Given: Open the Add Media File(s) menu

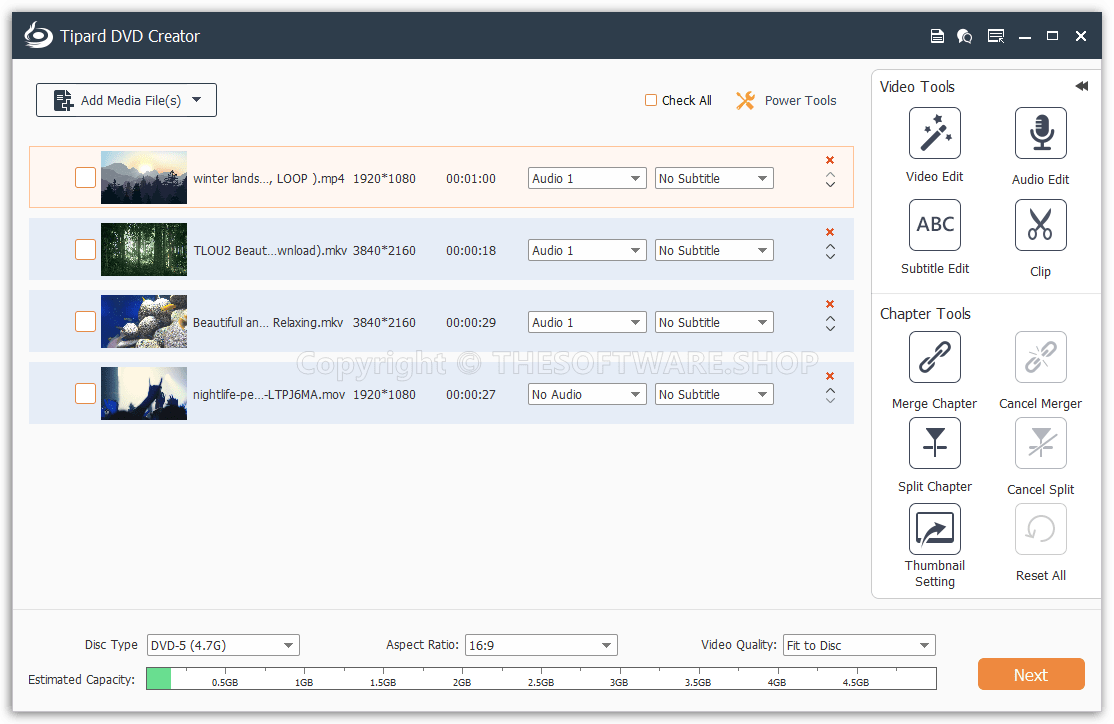Looking at the screenshot, I should (126, 100).
